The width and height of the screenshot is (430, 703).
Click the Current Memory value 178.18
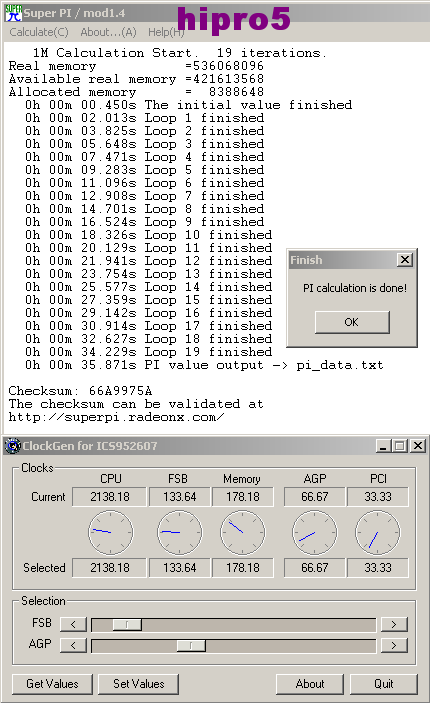[x=243, y=497]
